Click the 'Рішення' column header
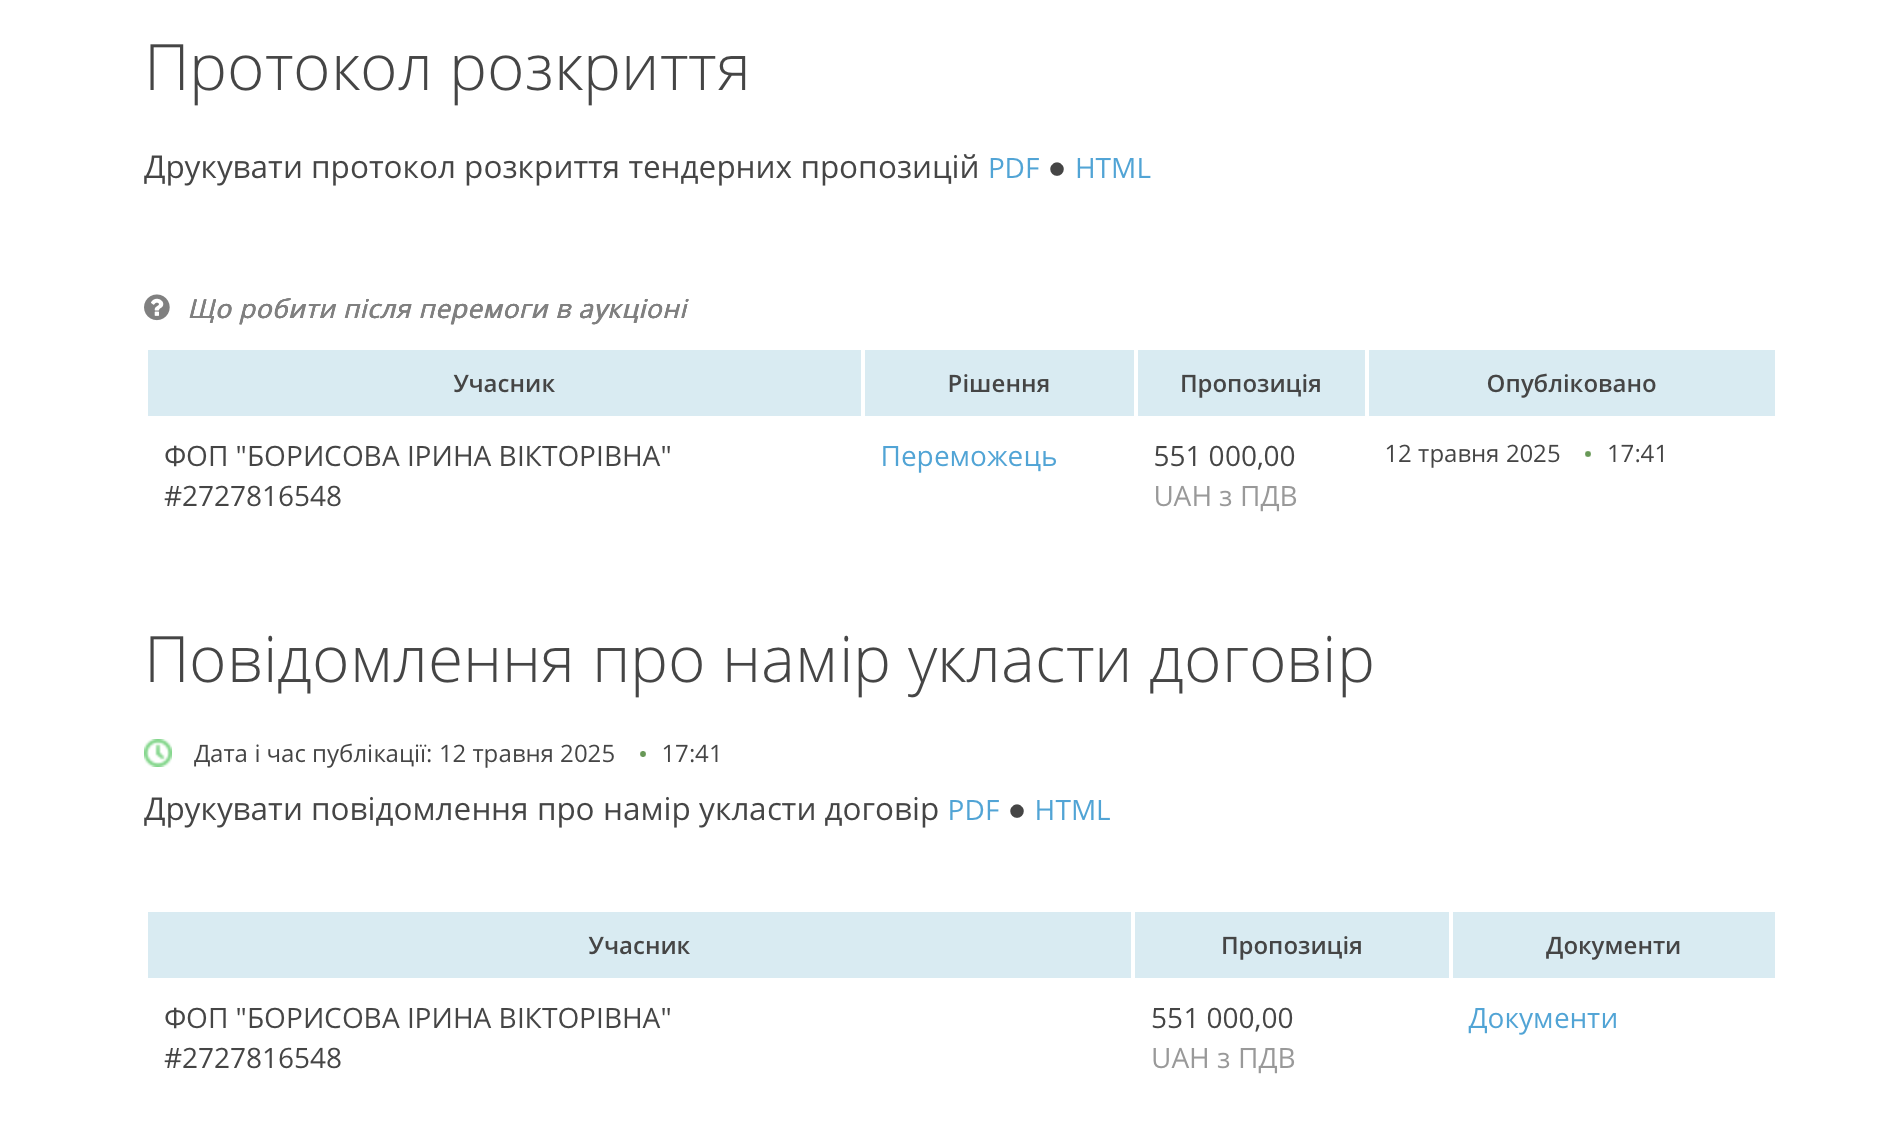This screenshot has height=1136, width=1896. 998,384
